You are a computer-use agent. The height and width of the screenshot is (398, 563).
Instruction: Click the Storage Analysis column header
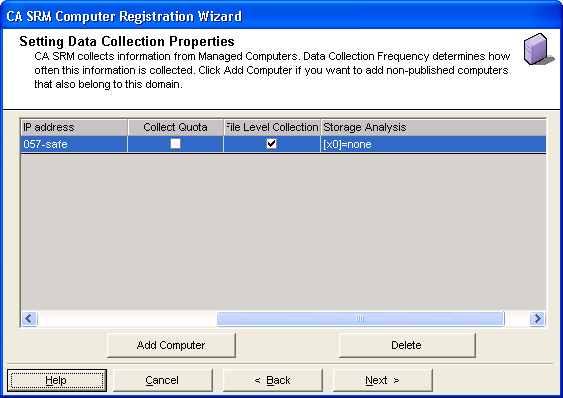(x=433, y=128)
